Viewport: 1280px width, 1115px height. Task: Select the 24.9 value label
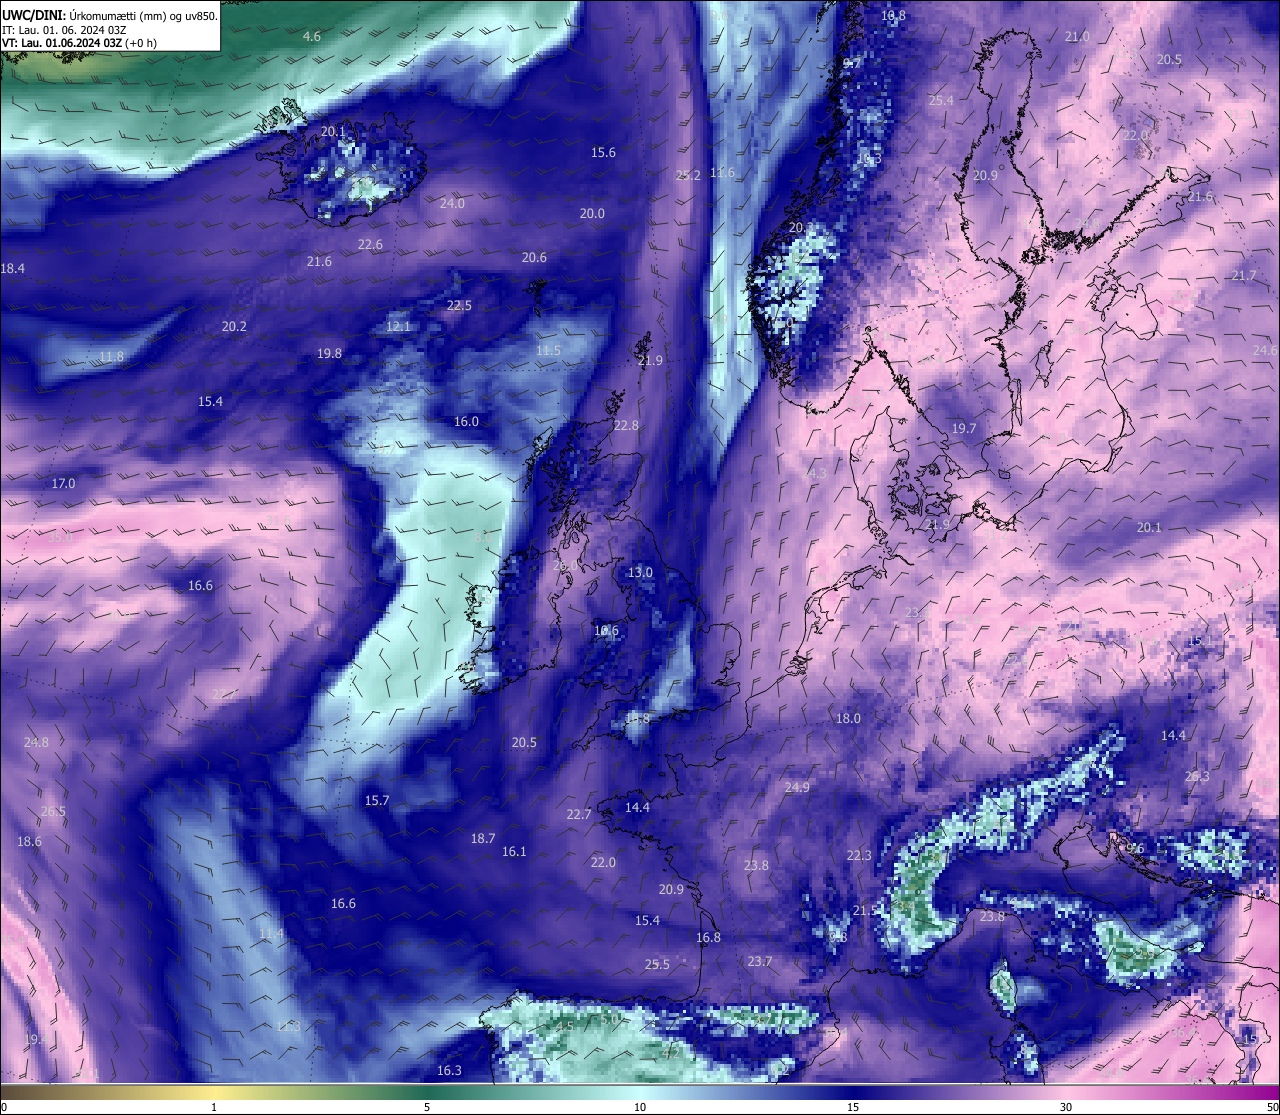[x=797, y=787]
